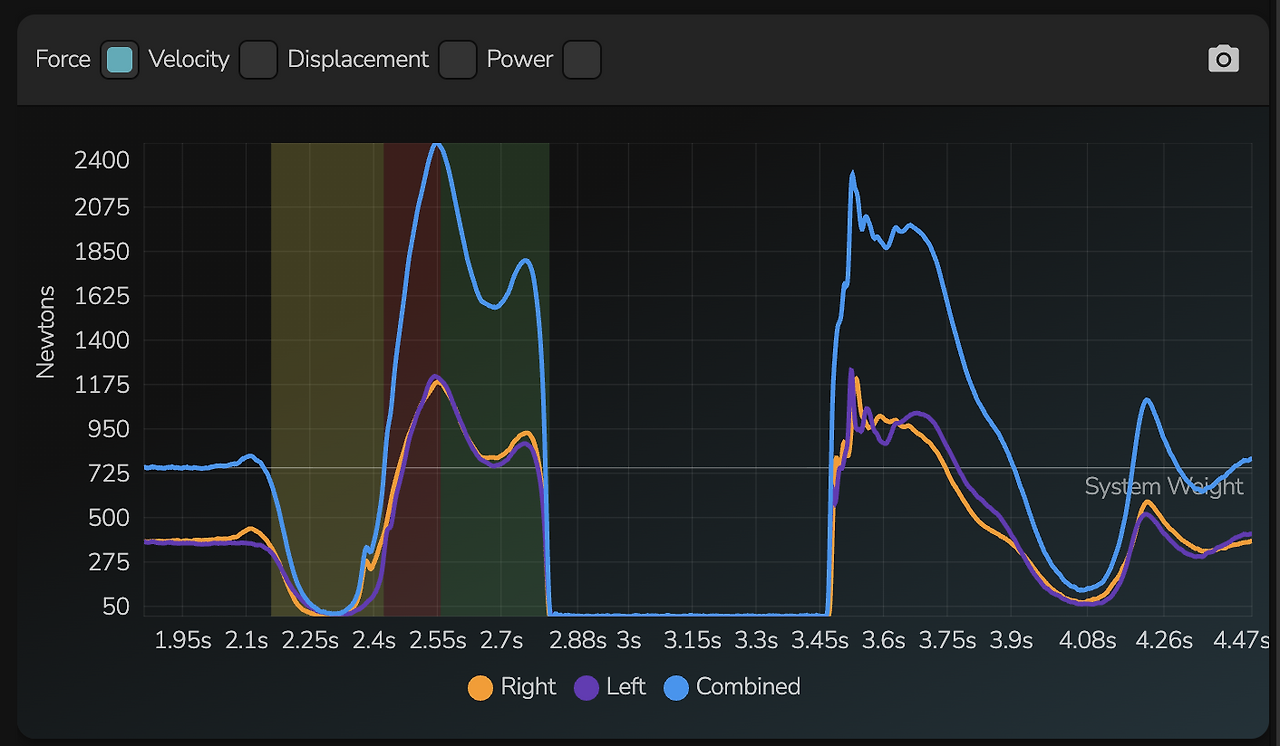Enable the Velocity checkbox
This screenshot has width=1280, height=746.
click(258, 60)
